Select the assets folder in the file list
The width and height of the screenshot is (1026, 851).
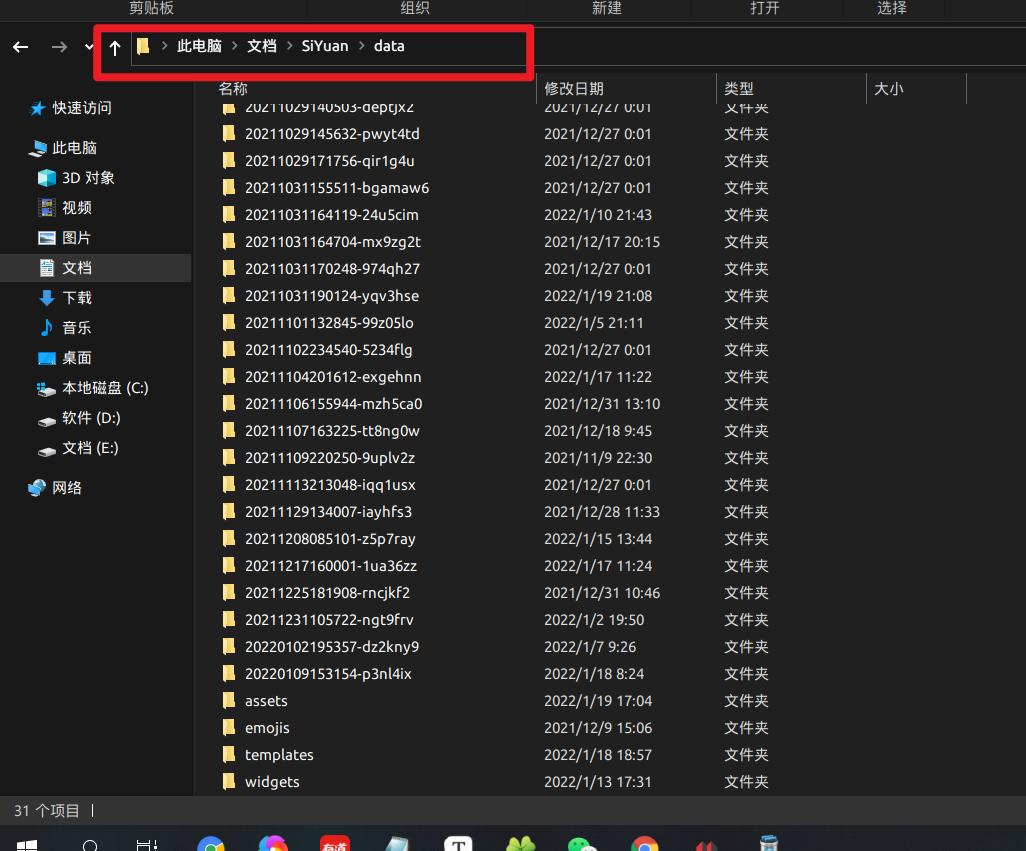point(264,700)
